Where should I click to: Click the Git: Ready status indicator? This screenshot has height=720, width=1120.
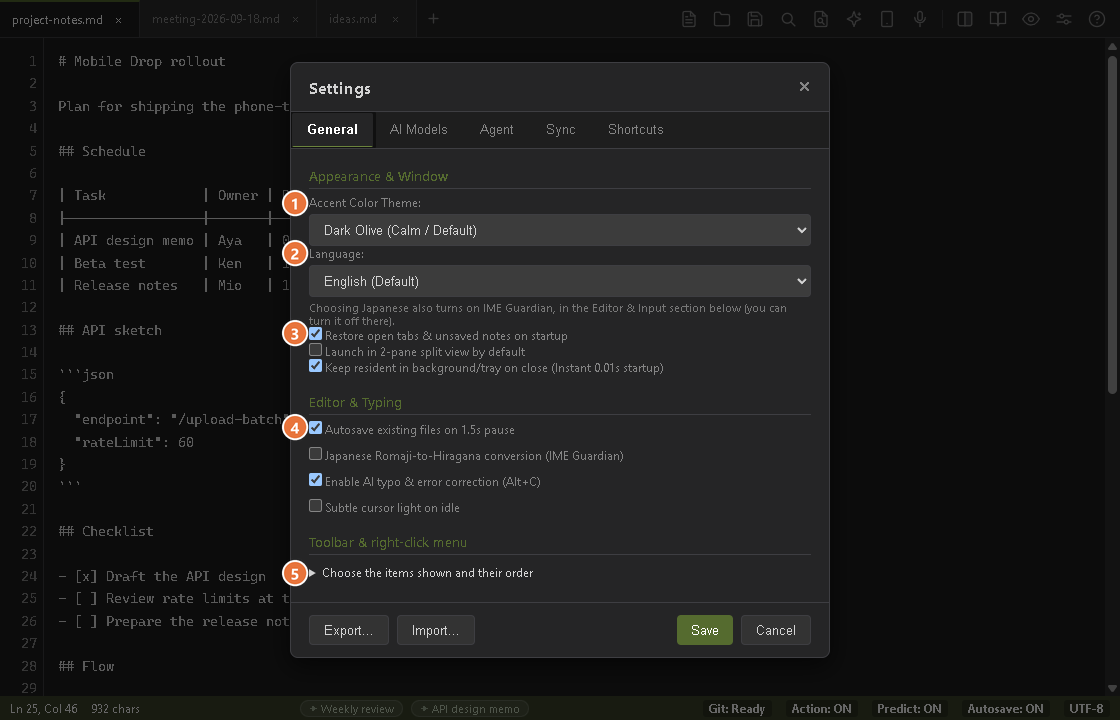736,709
